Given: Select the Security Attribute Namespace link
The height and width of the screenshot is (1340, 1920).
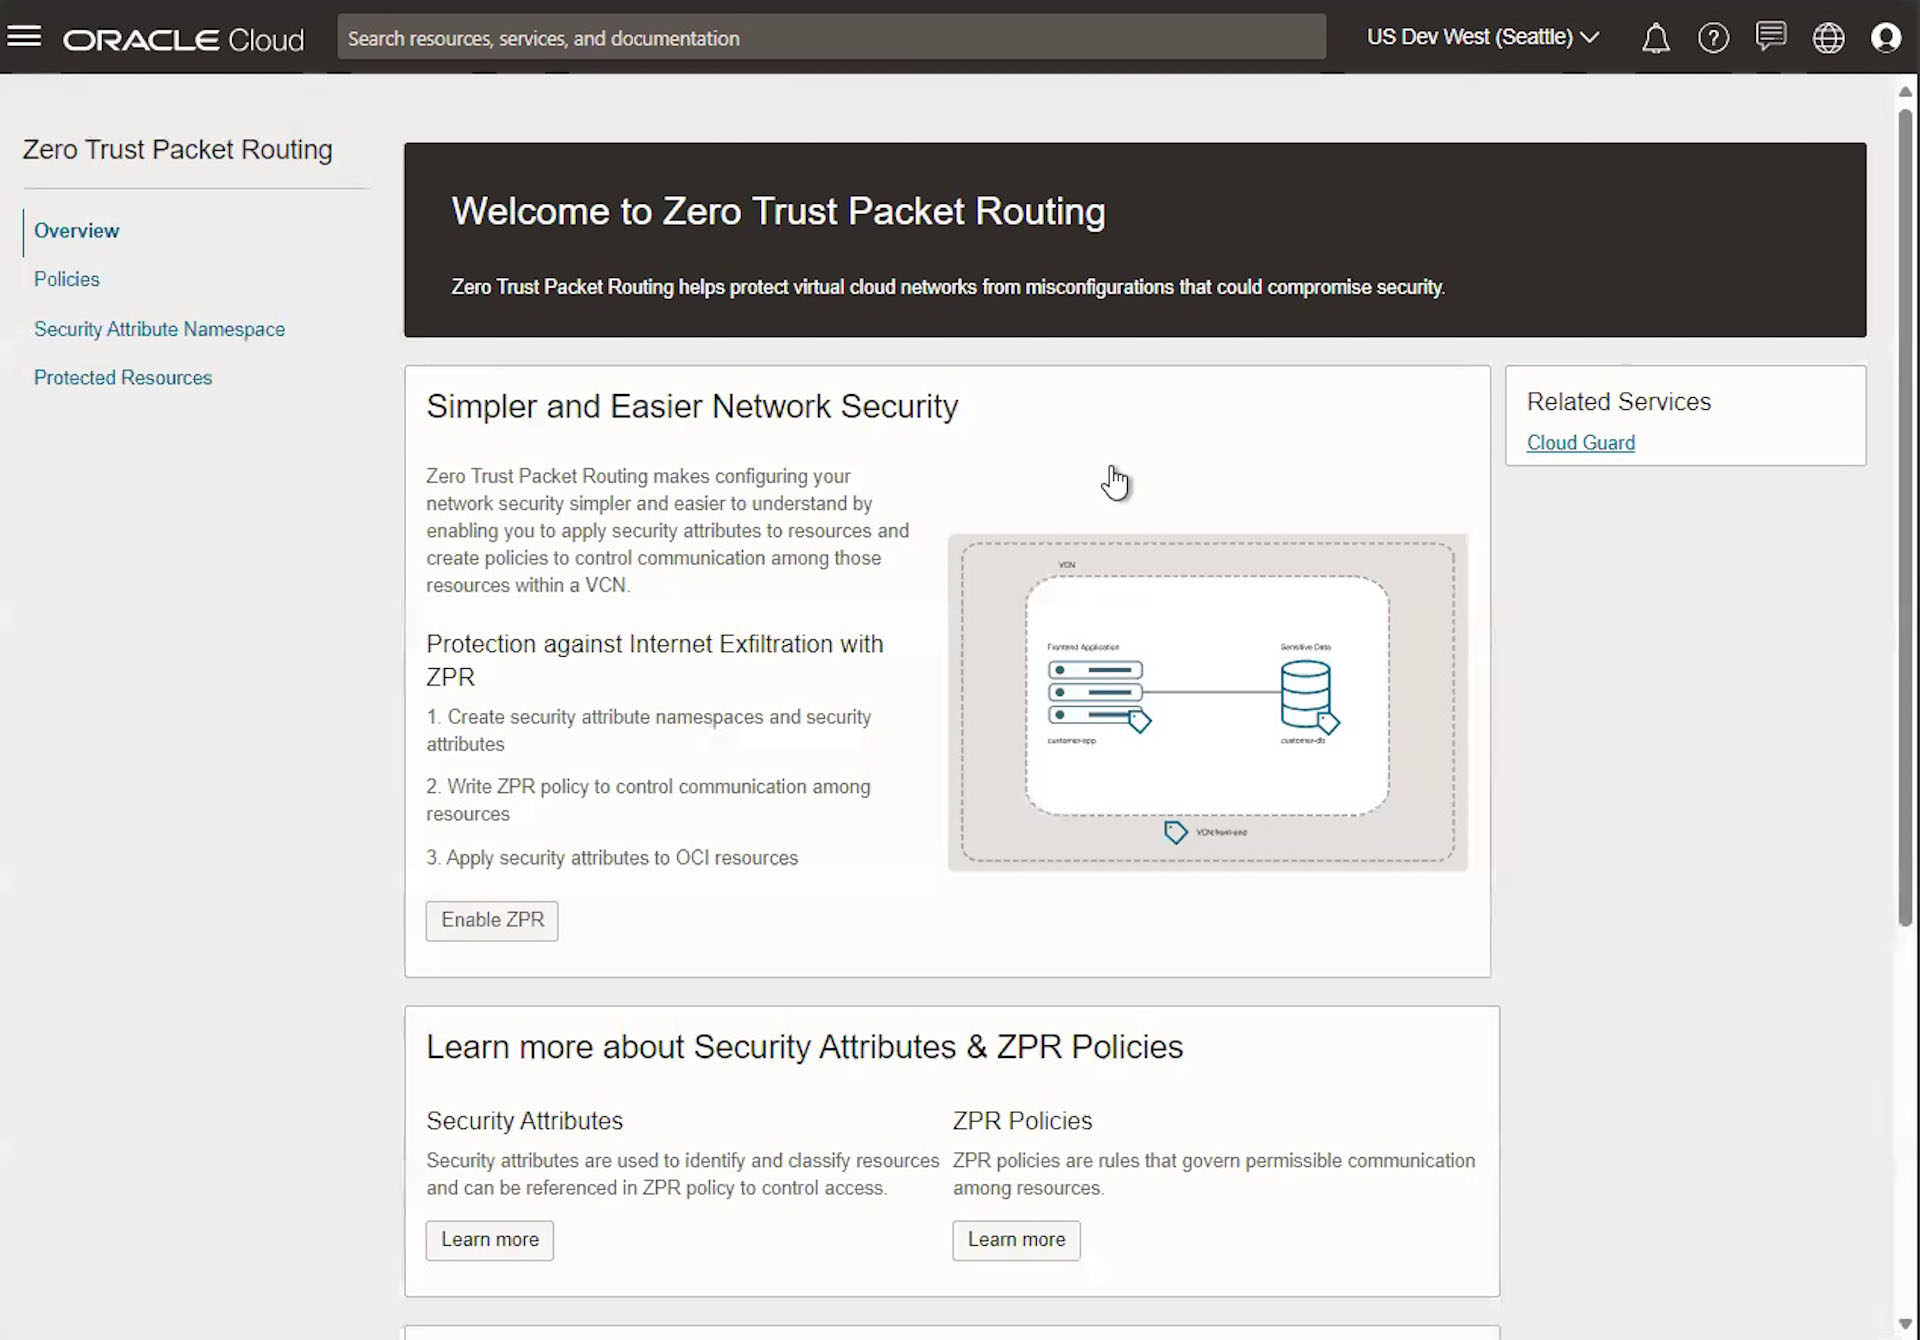Looking at the screenshot, I should (x=159, y=328).
